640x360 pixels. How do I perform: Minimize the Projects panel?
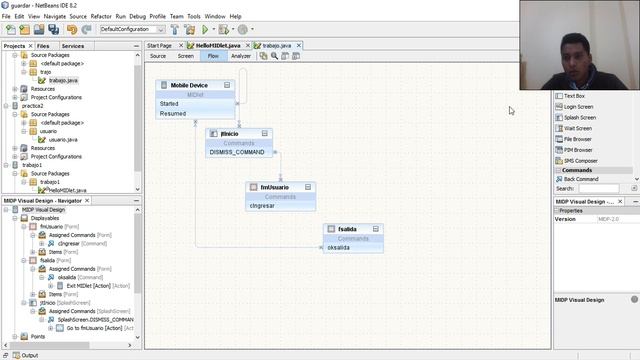tap(136, 46)
